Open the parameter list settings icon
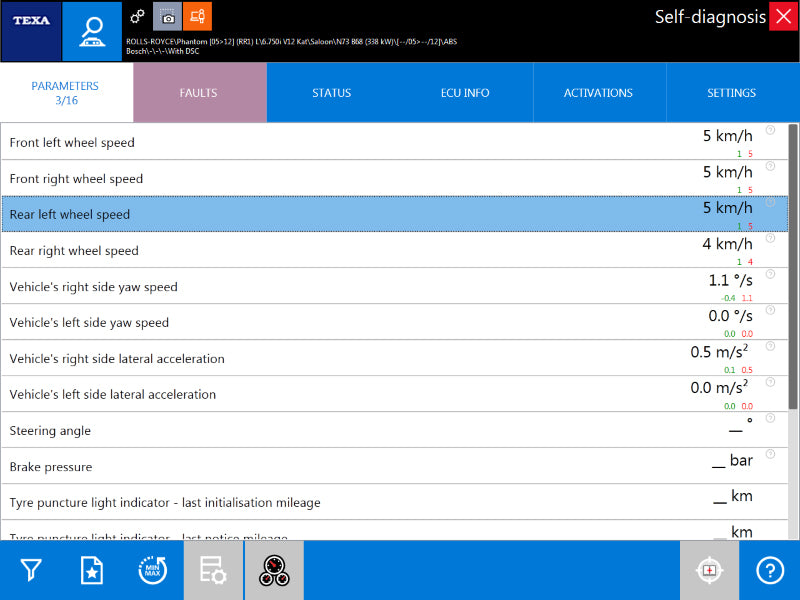Screen dimensions: 800x600 pos(213,571)
